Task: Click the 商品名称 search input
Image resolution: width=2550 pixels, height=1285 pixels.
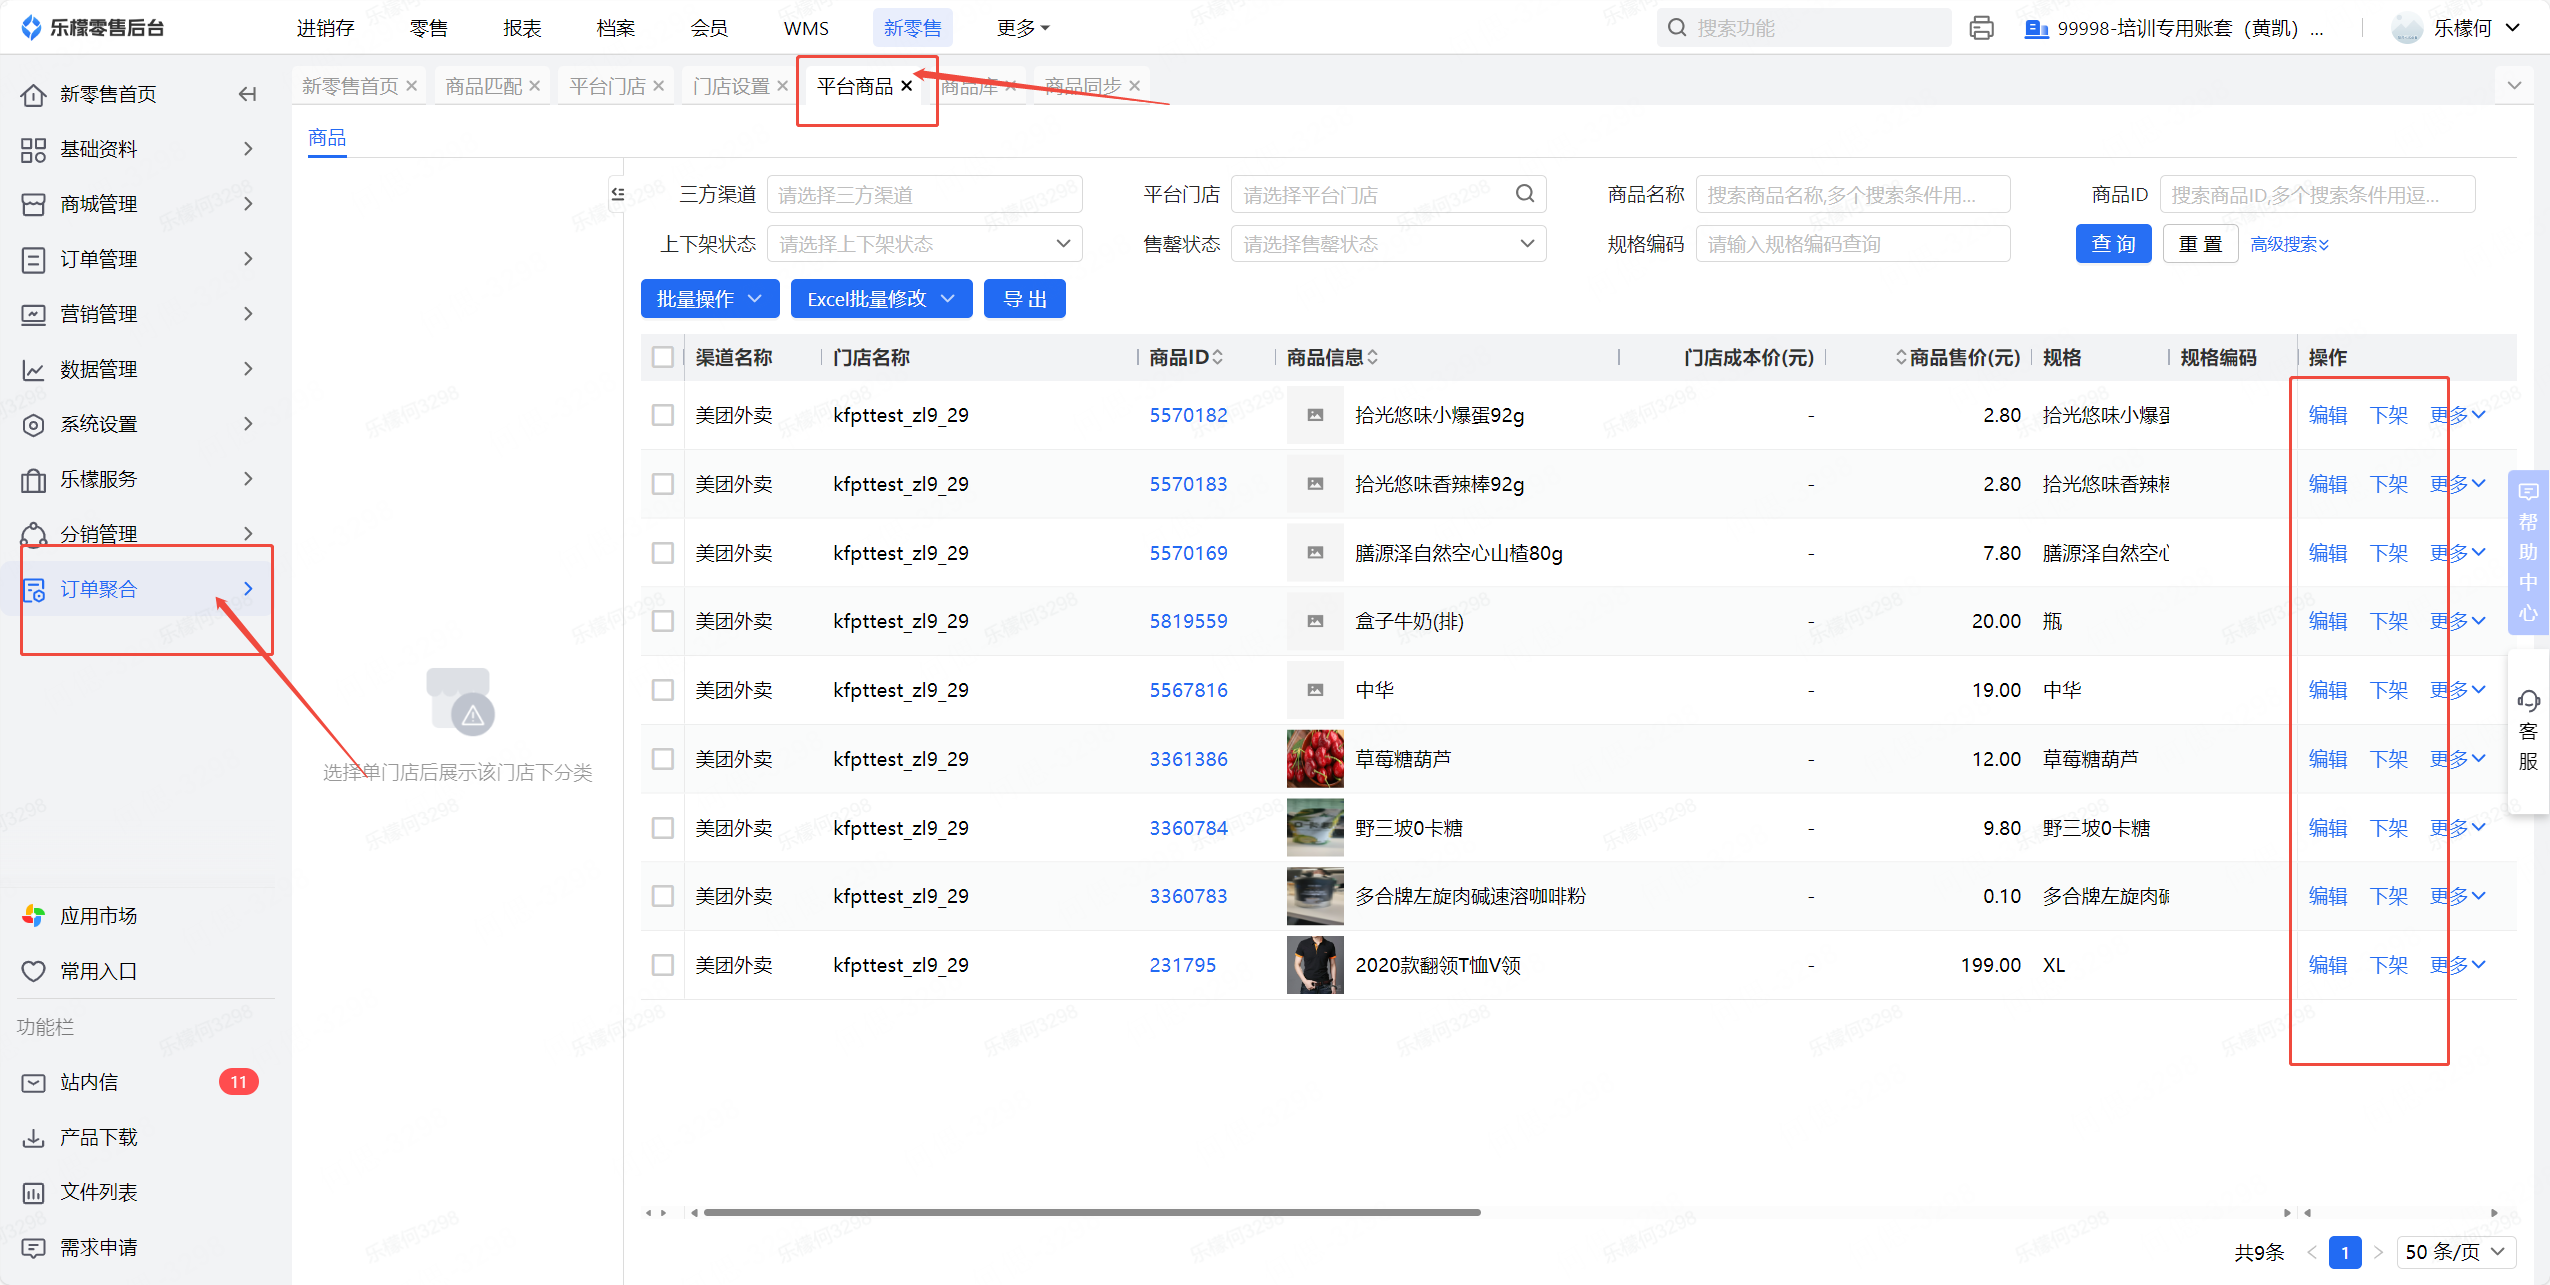Action: 1852,194
